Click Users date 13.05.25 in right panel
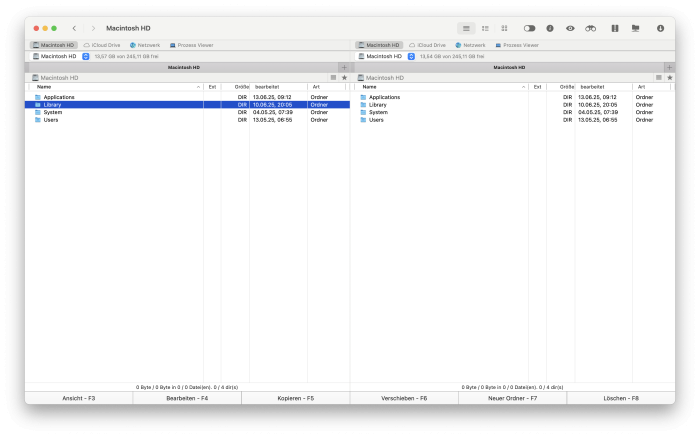 coord(598,120)
